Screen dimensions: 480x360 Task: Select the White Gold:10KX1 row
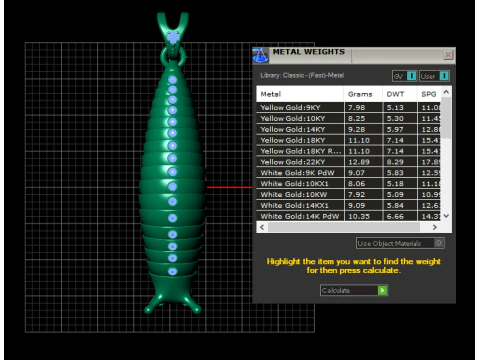(349, 184)
